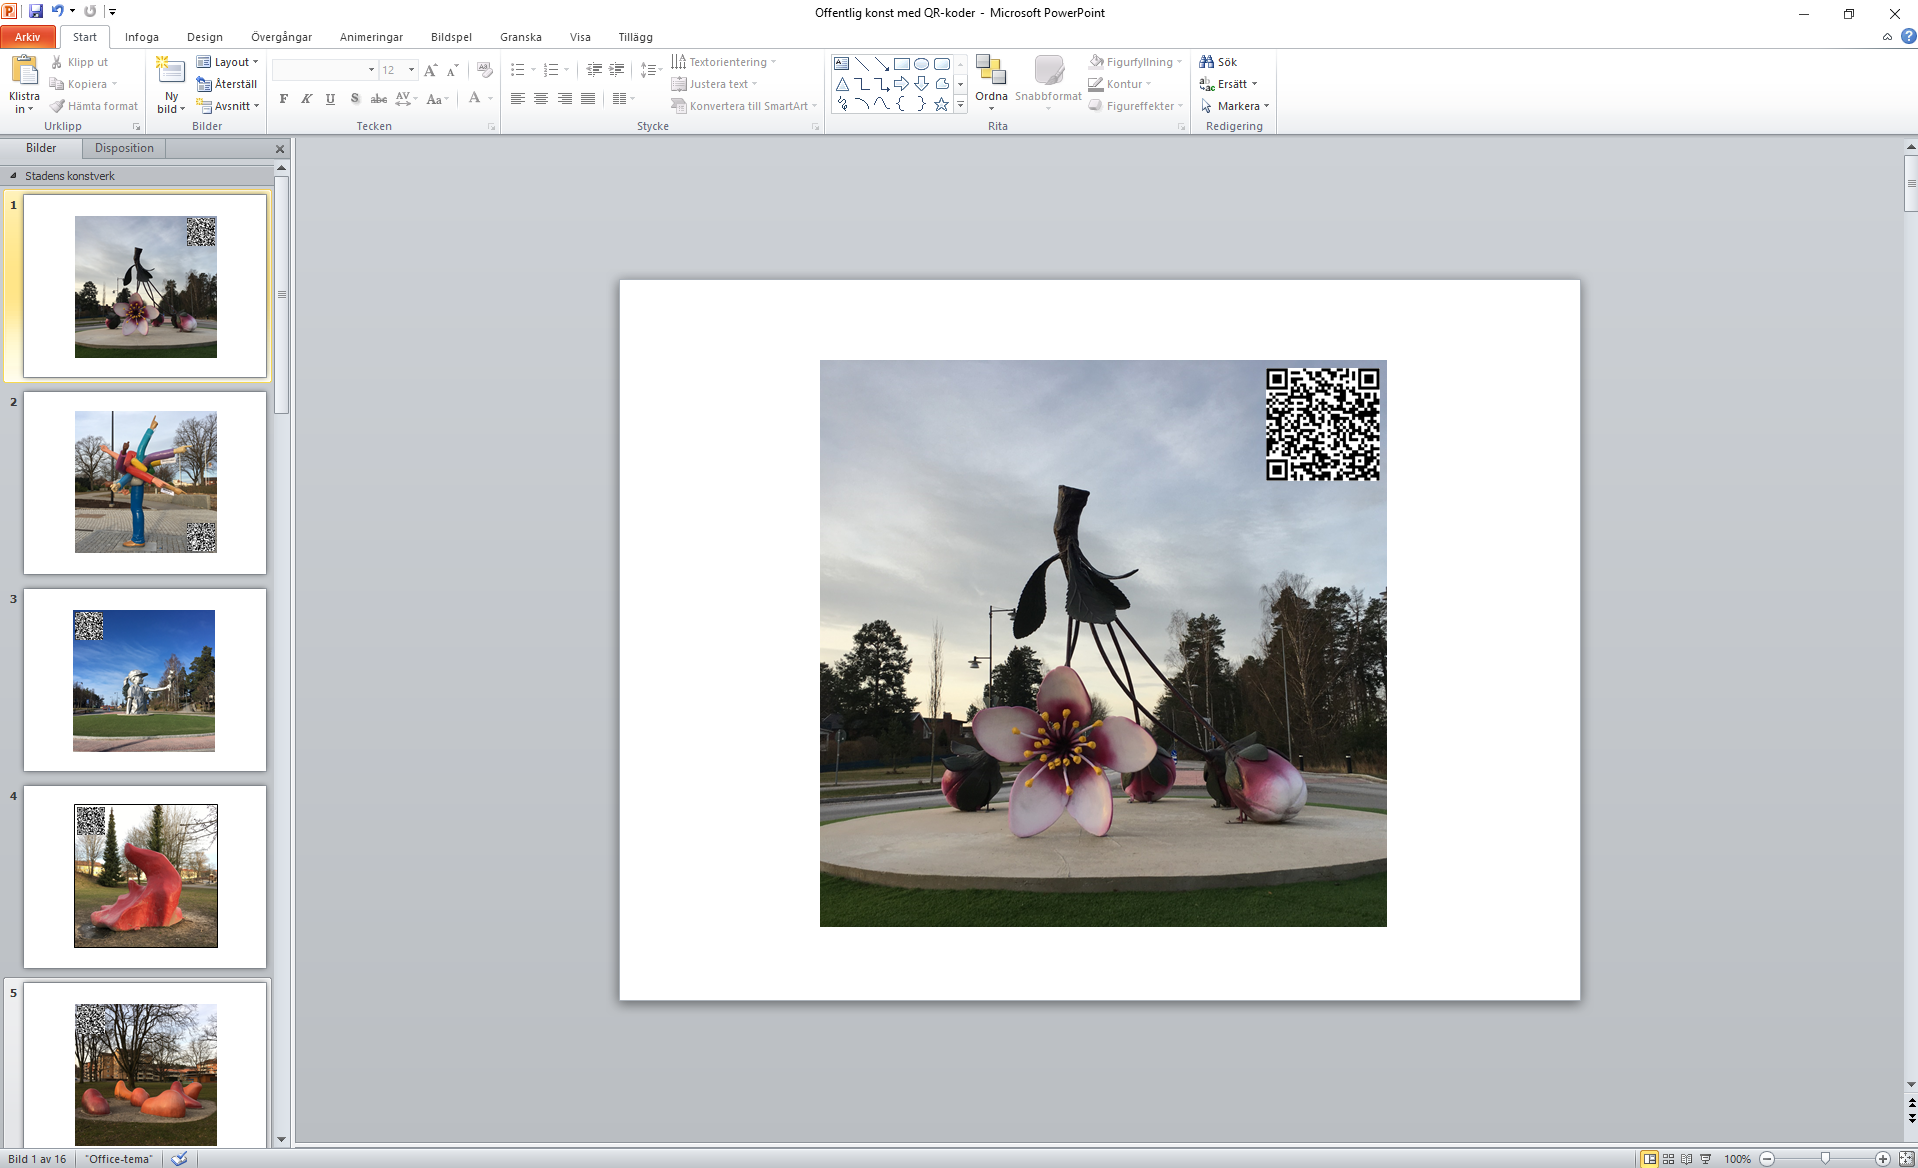Switch to the Infoga tab

coord(142,37)
